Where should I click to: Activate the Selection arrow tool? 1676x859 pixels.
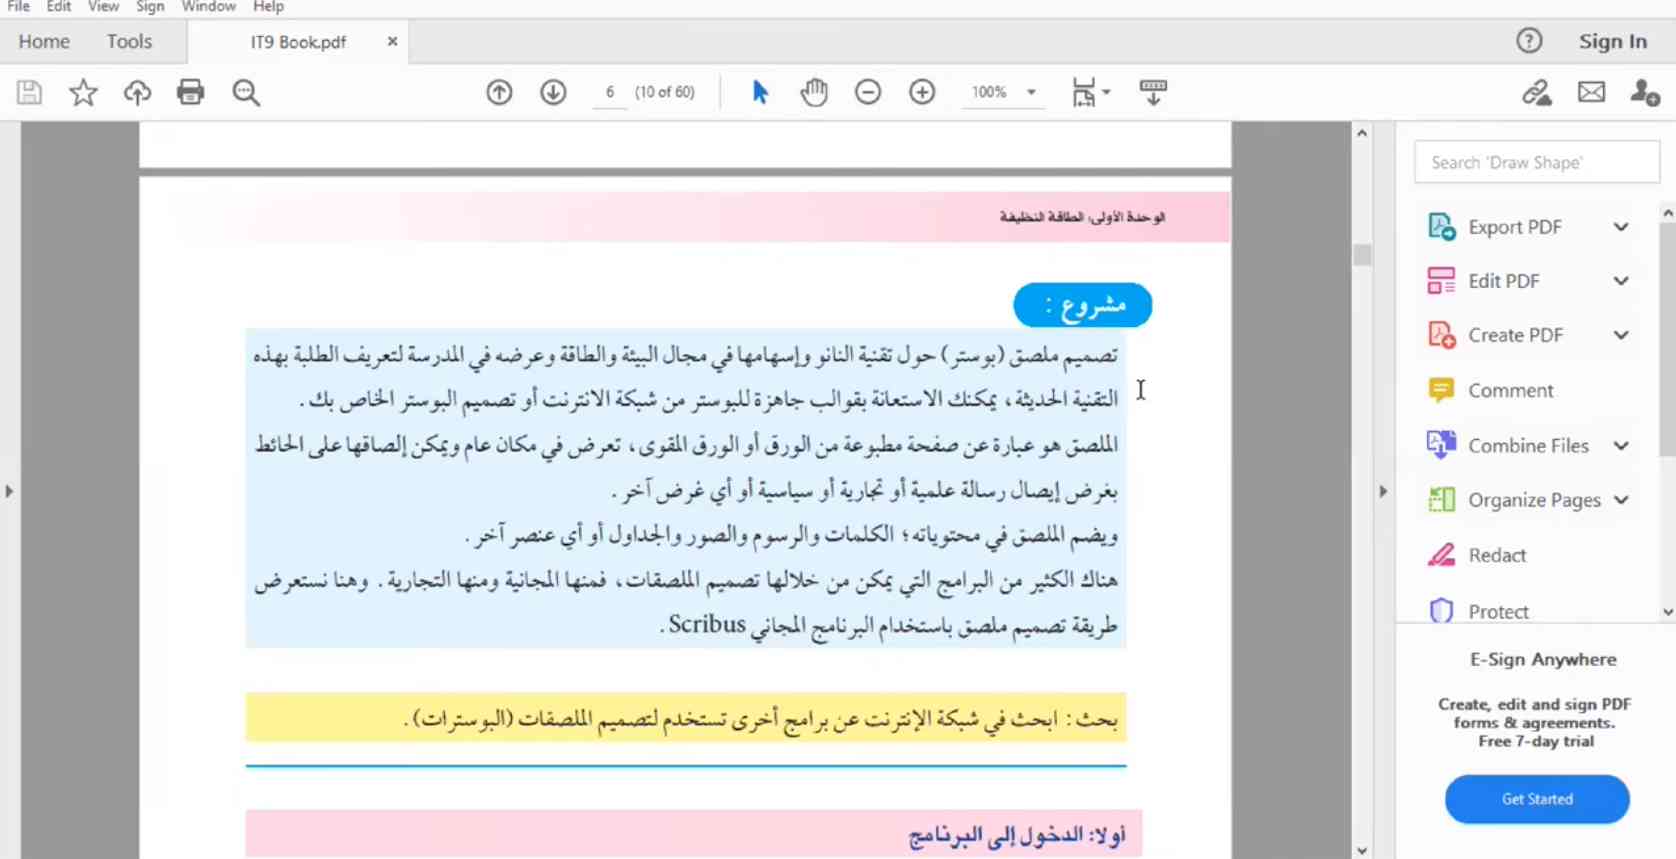(760, 93)
